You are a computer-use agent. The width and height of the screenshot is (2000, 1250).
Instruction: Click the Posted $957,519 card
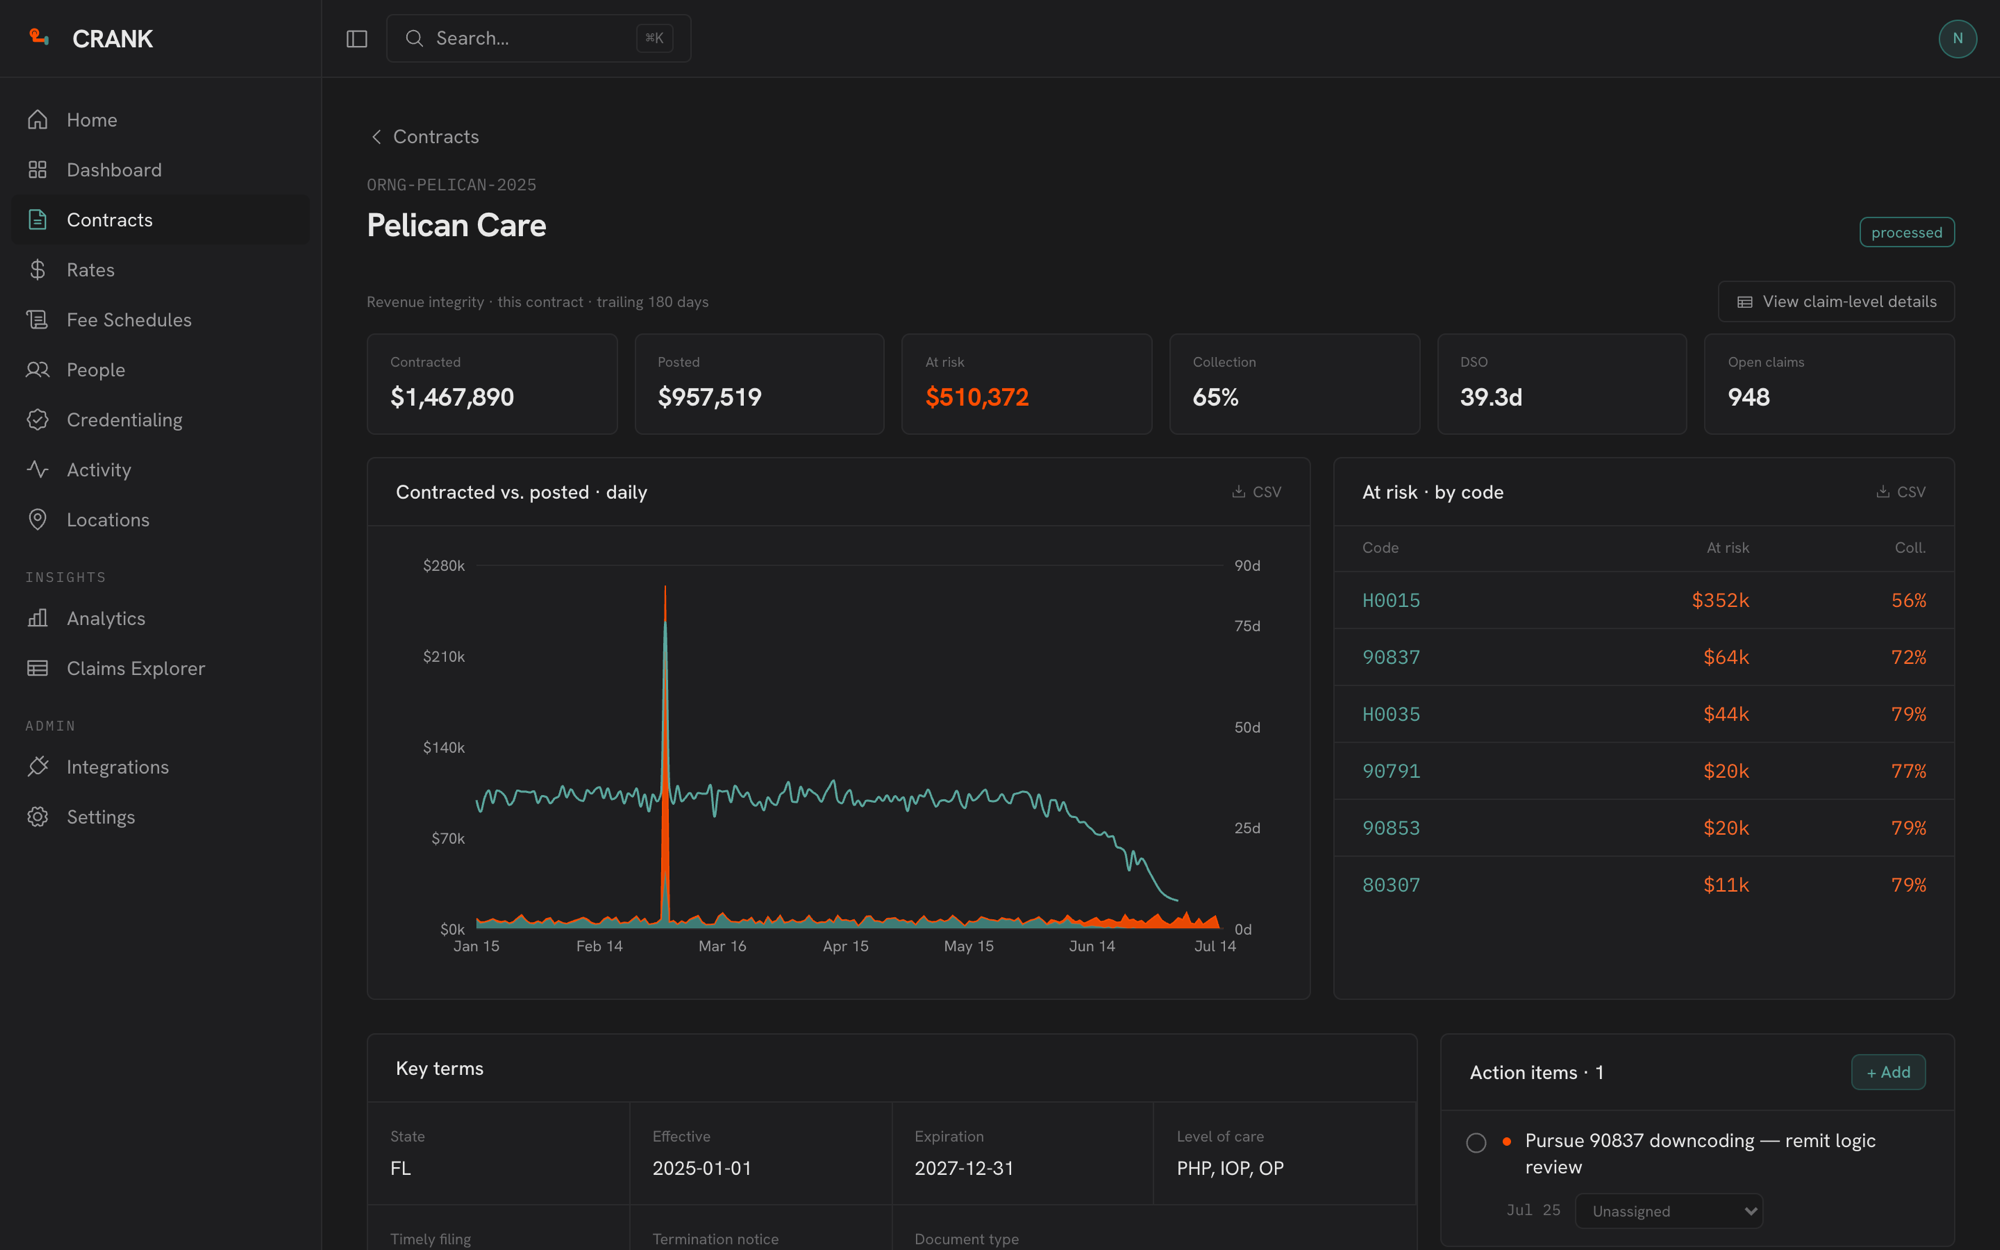759,384
